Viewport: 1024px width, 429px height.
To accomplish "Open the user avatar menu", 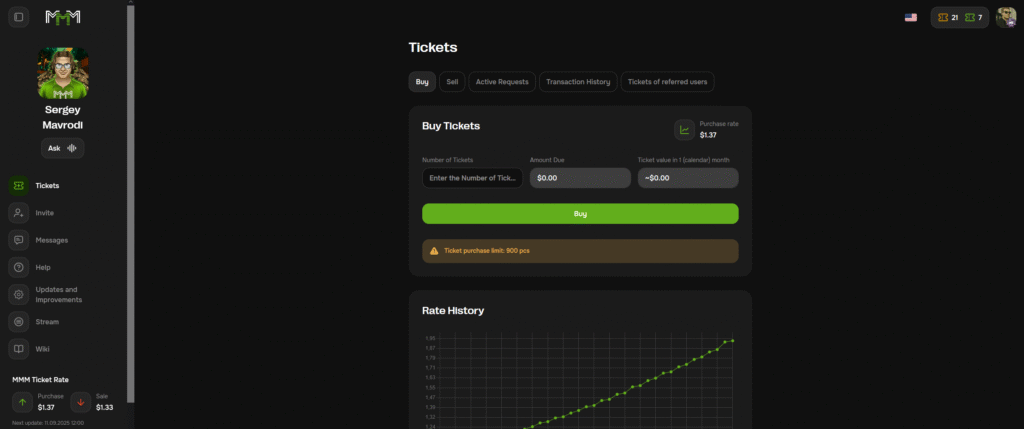I will [1005, 17].
